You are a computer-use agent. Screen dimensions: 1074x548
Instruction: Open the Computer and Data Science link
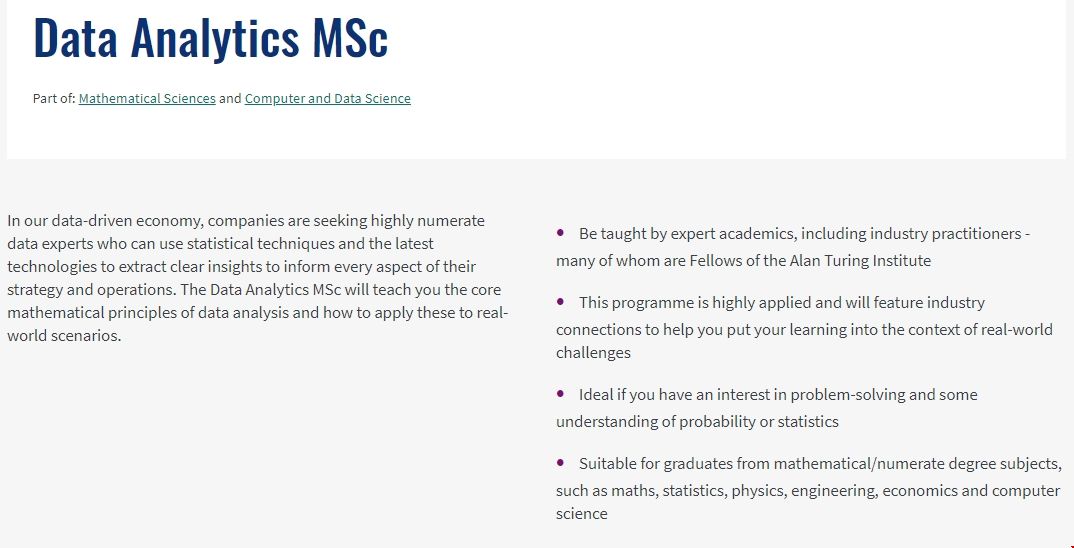(x=327, y=98)
